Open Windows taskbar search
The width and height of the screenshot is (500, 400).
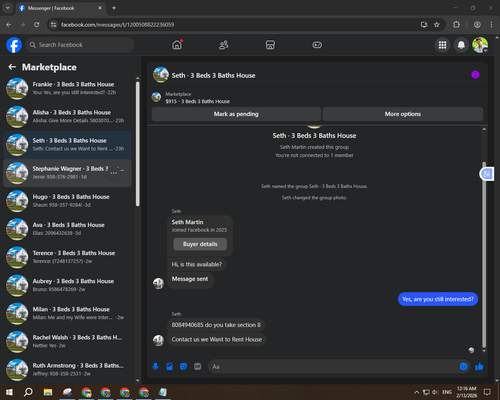pyautogui.click(x=28, y=392)
